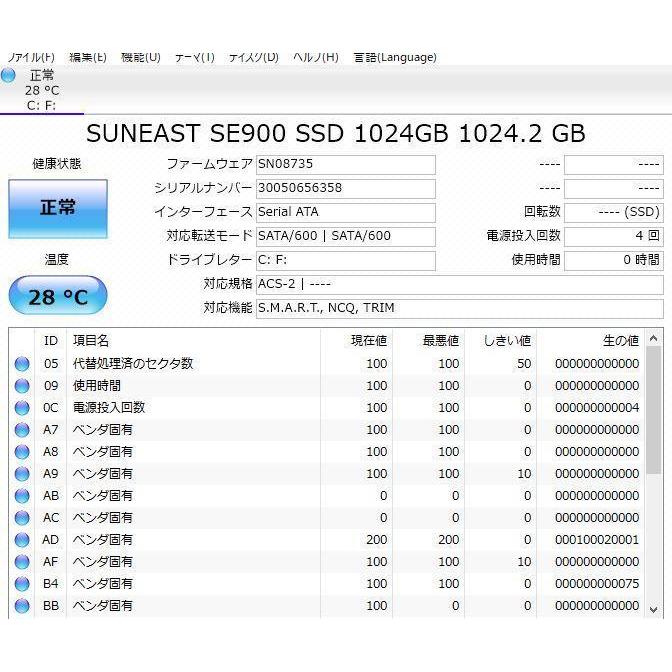Screen dimensions: 672x672
Task: Click the power-on count field 4 回
Action: pos(614,237)
